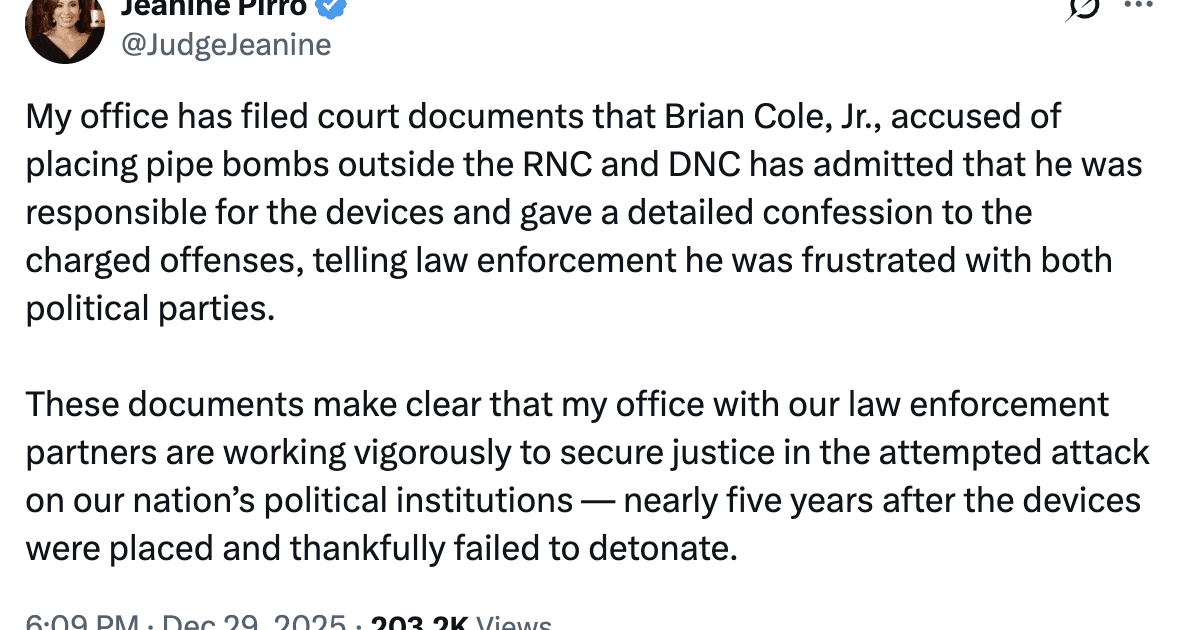Open the Views count analytics
Image resolution: width=1184 pixels, height=630 pixels.
pyautogui.click(x=460, y=624)
